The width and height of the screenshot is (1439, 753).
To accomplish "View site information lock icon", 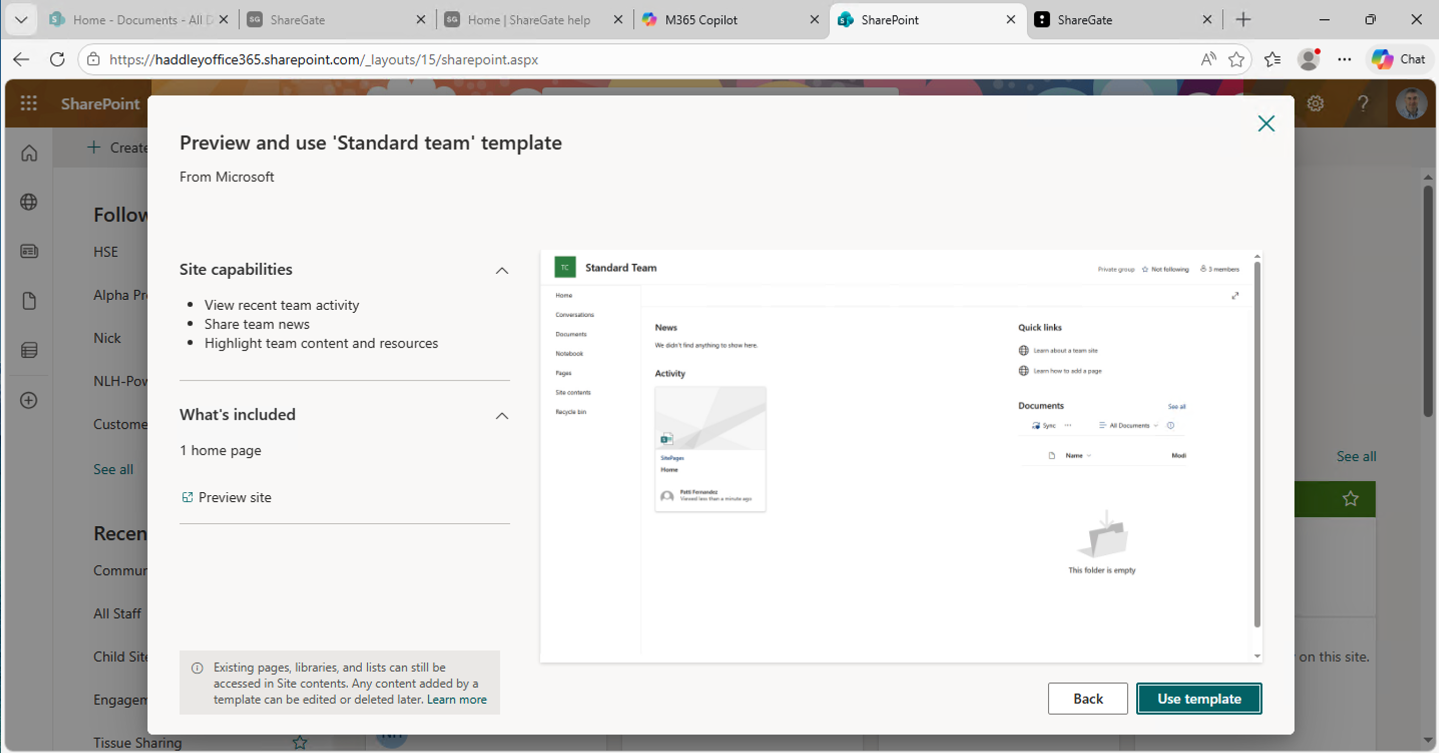I will pos(93,60).
